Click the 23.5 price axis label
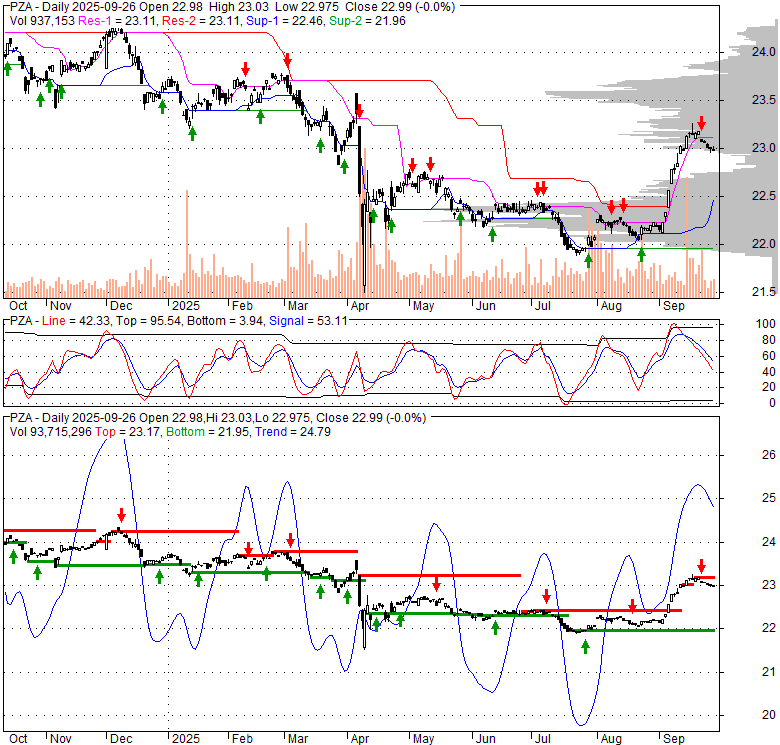The width and height of the screenshot is (780, 745). (x=764, y=100)
